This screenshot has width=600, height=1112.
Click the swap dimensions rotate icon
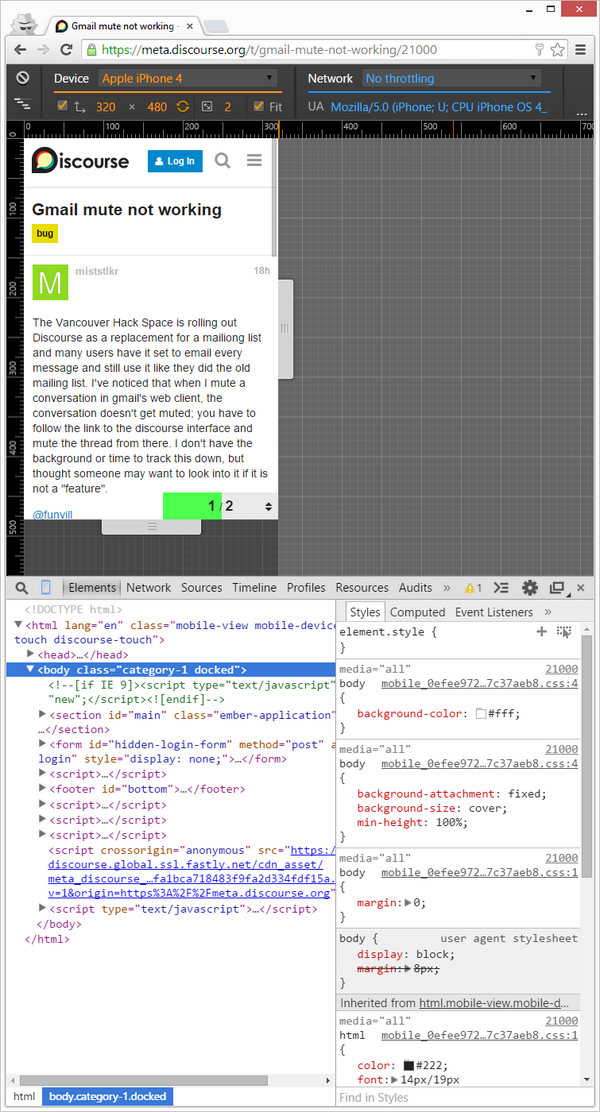tap(183, 106)
